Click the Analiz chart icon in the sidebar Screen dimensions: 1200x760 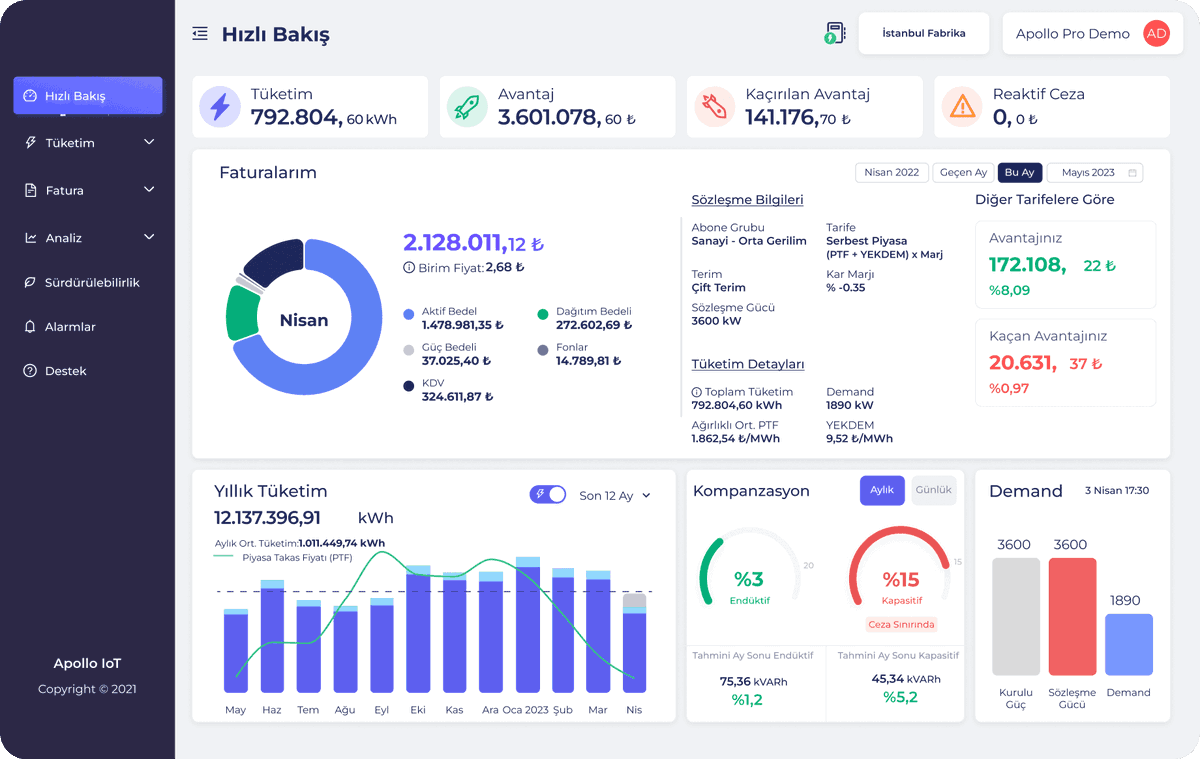pyautogui.click(x=30, y=238)
